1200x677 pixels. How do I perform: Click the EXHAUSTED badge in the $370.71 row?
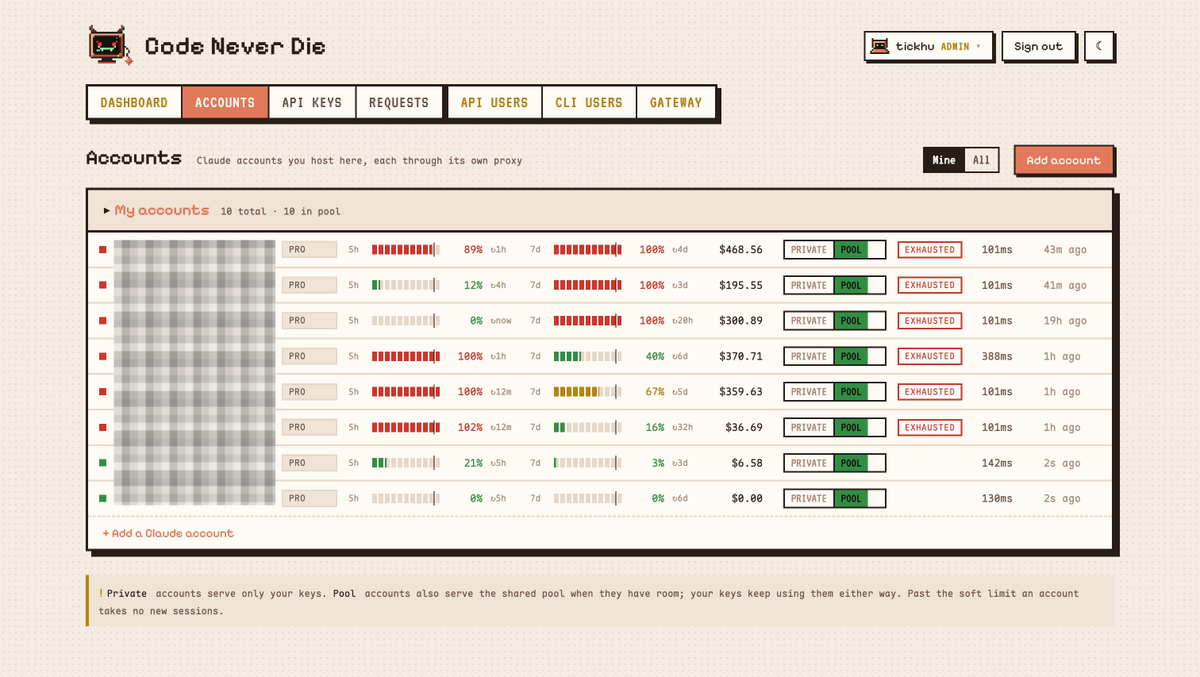pos(930,356)
